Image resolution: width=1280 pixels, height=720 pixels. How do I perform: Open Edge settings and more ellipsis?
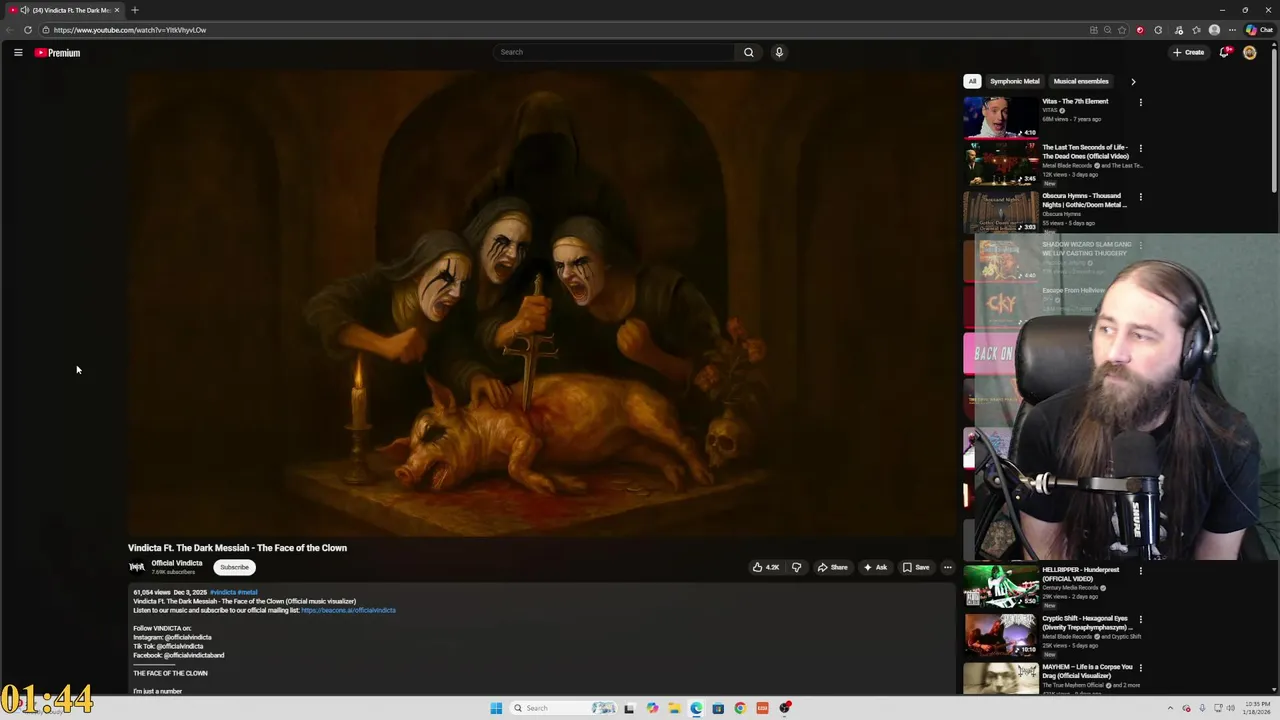pos(1232,30)
